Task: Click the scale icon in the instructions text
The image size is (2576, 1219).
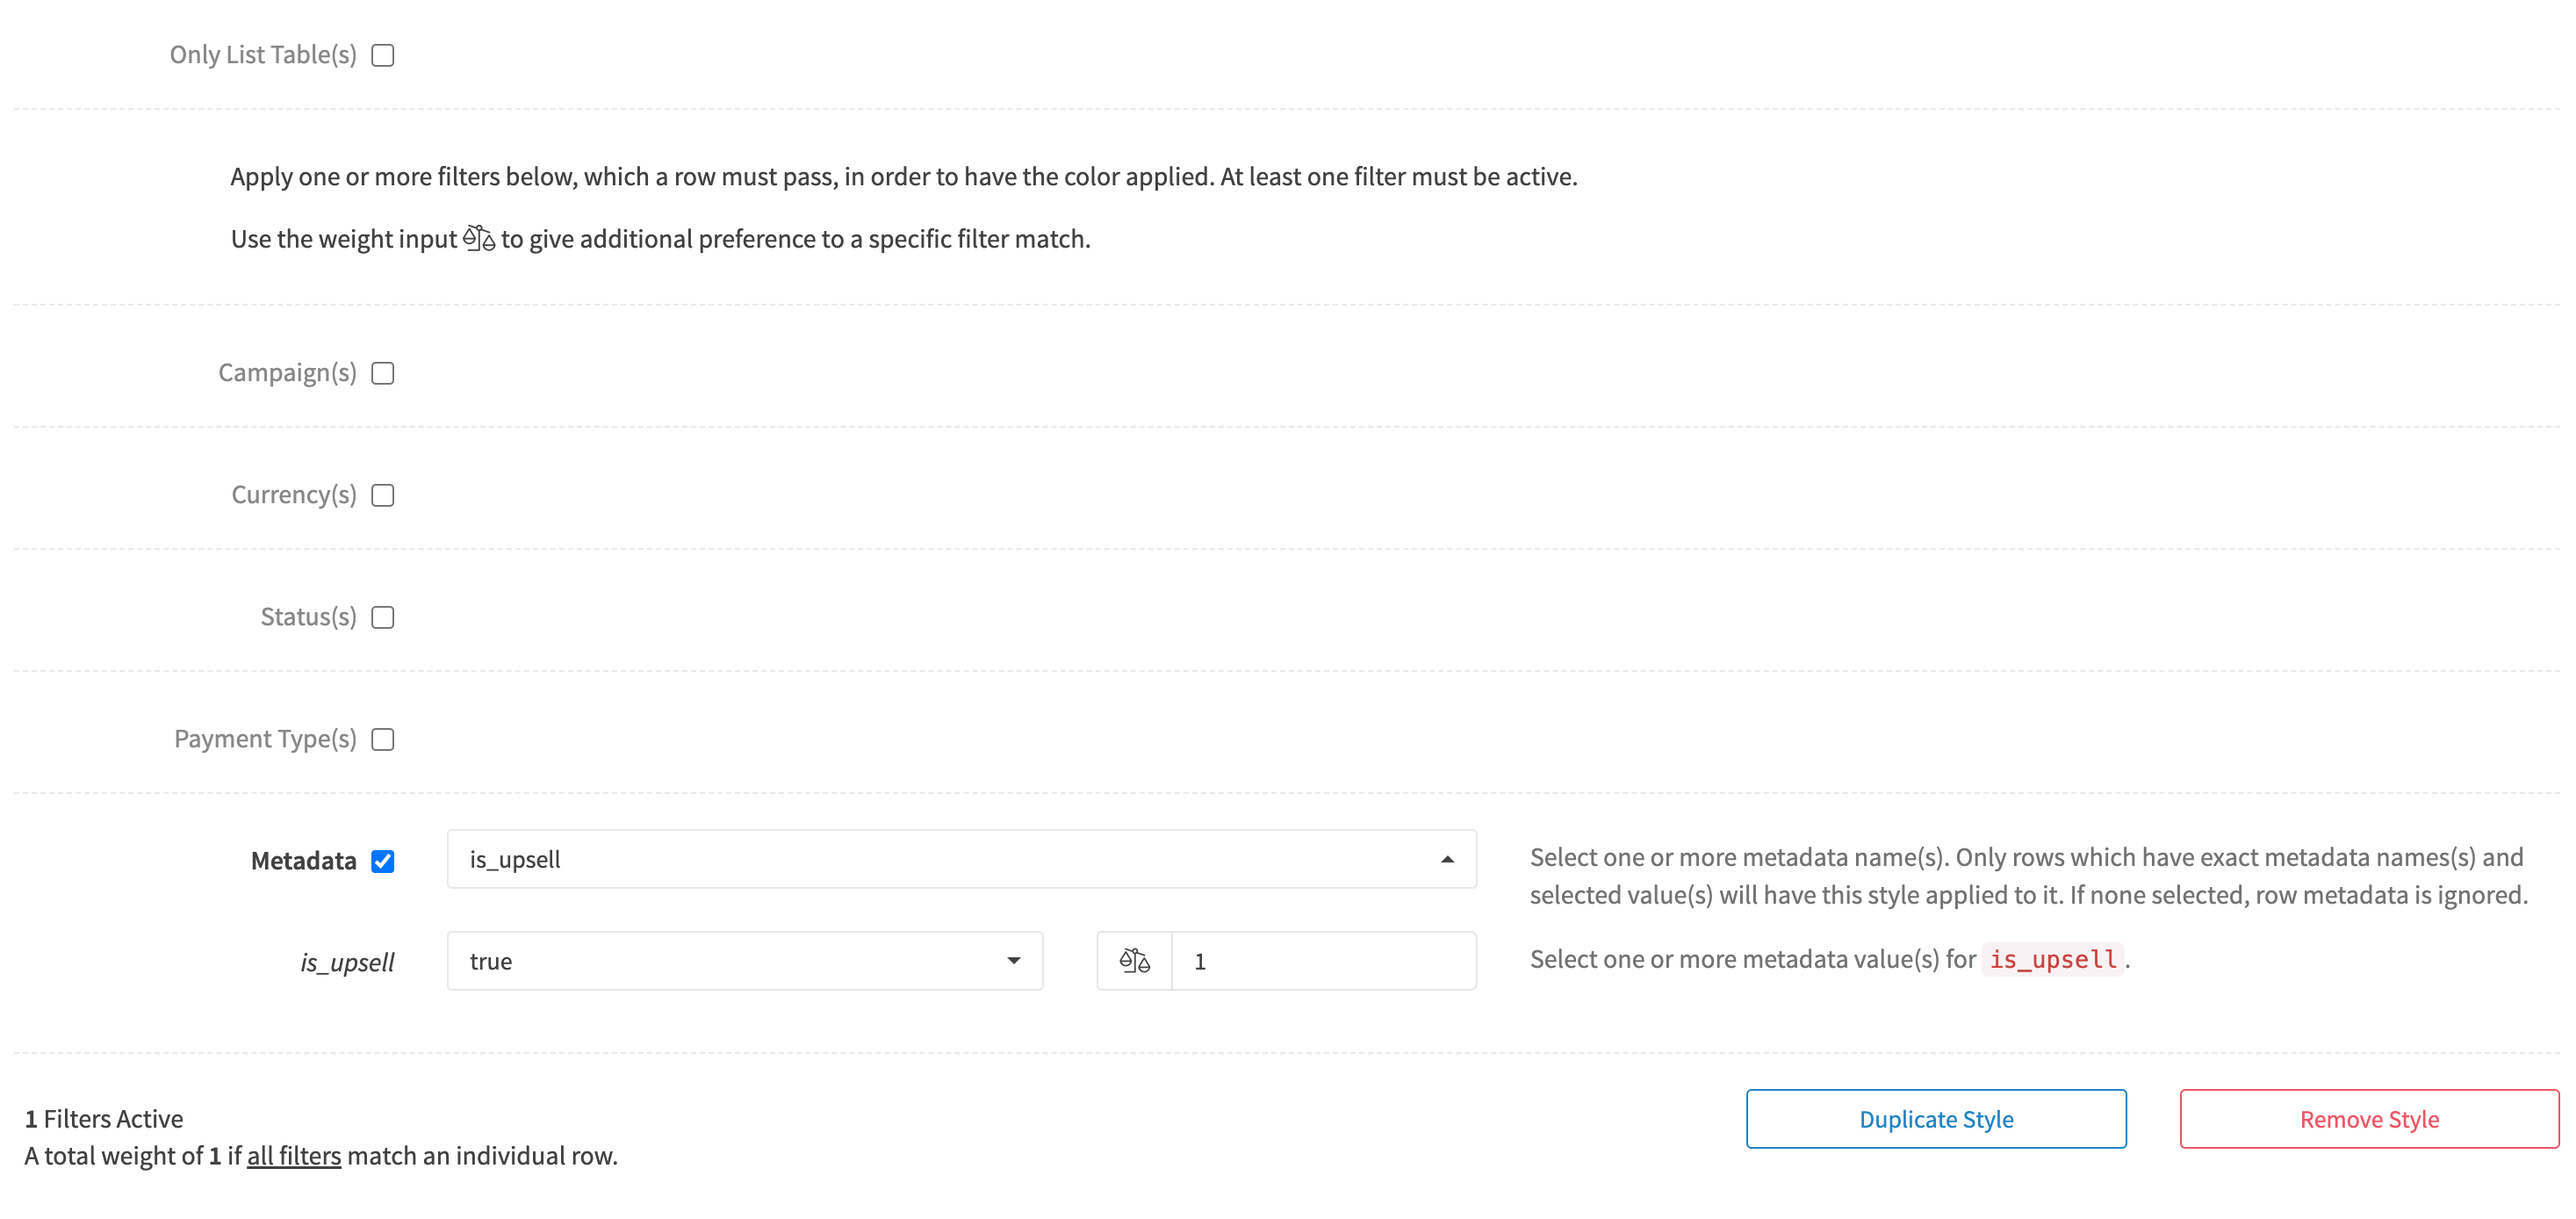Action: click(479, 238)
